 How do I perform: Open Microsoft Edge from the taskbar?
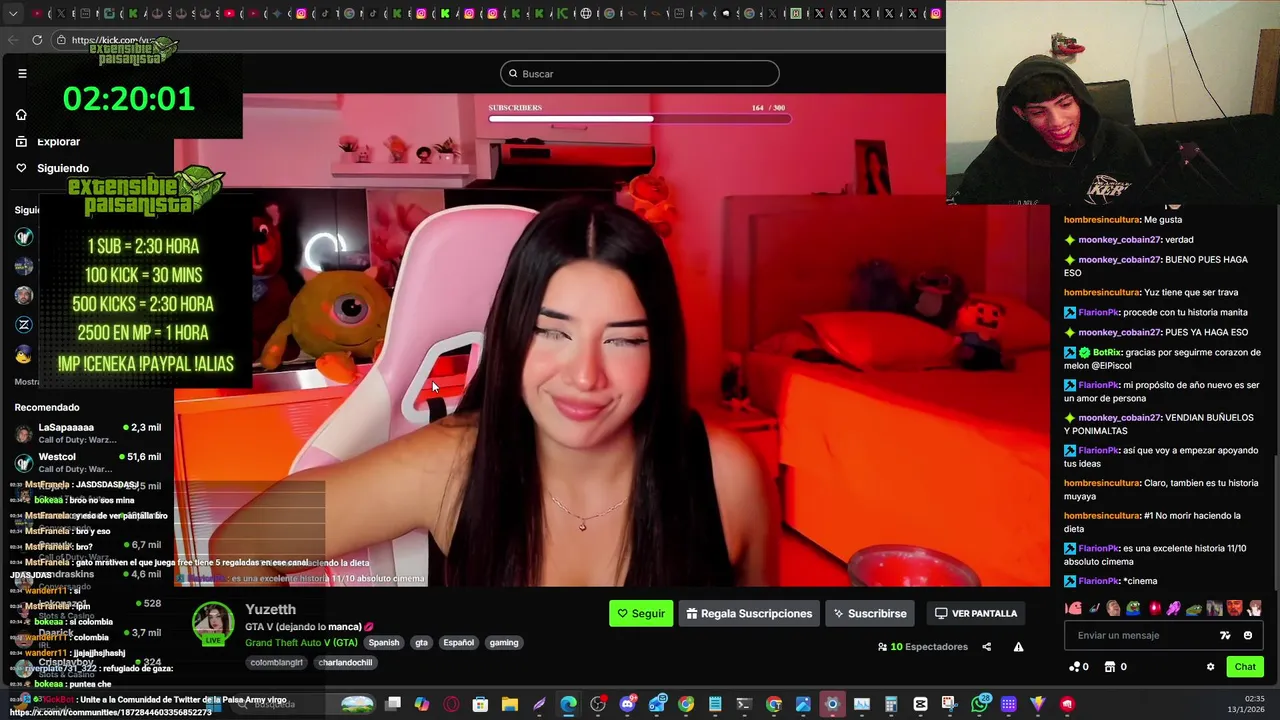[567, 704]
